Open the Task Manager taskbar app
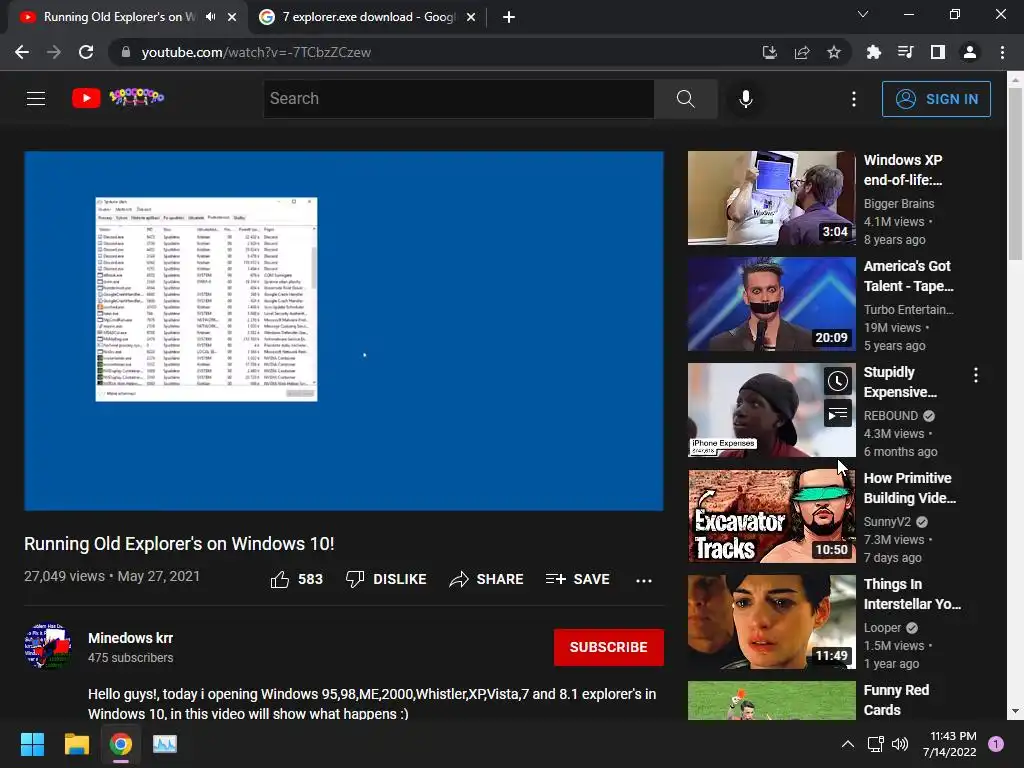This screenshot has width=1024, height=768. (x=165, y=744)
